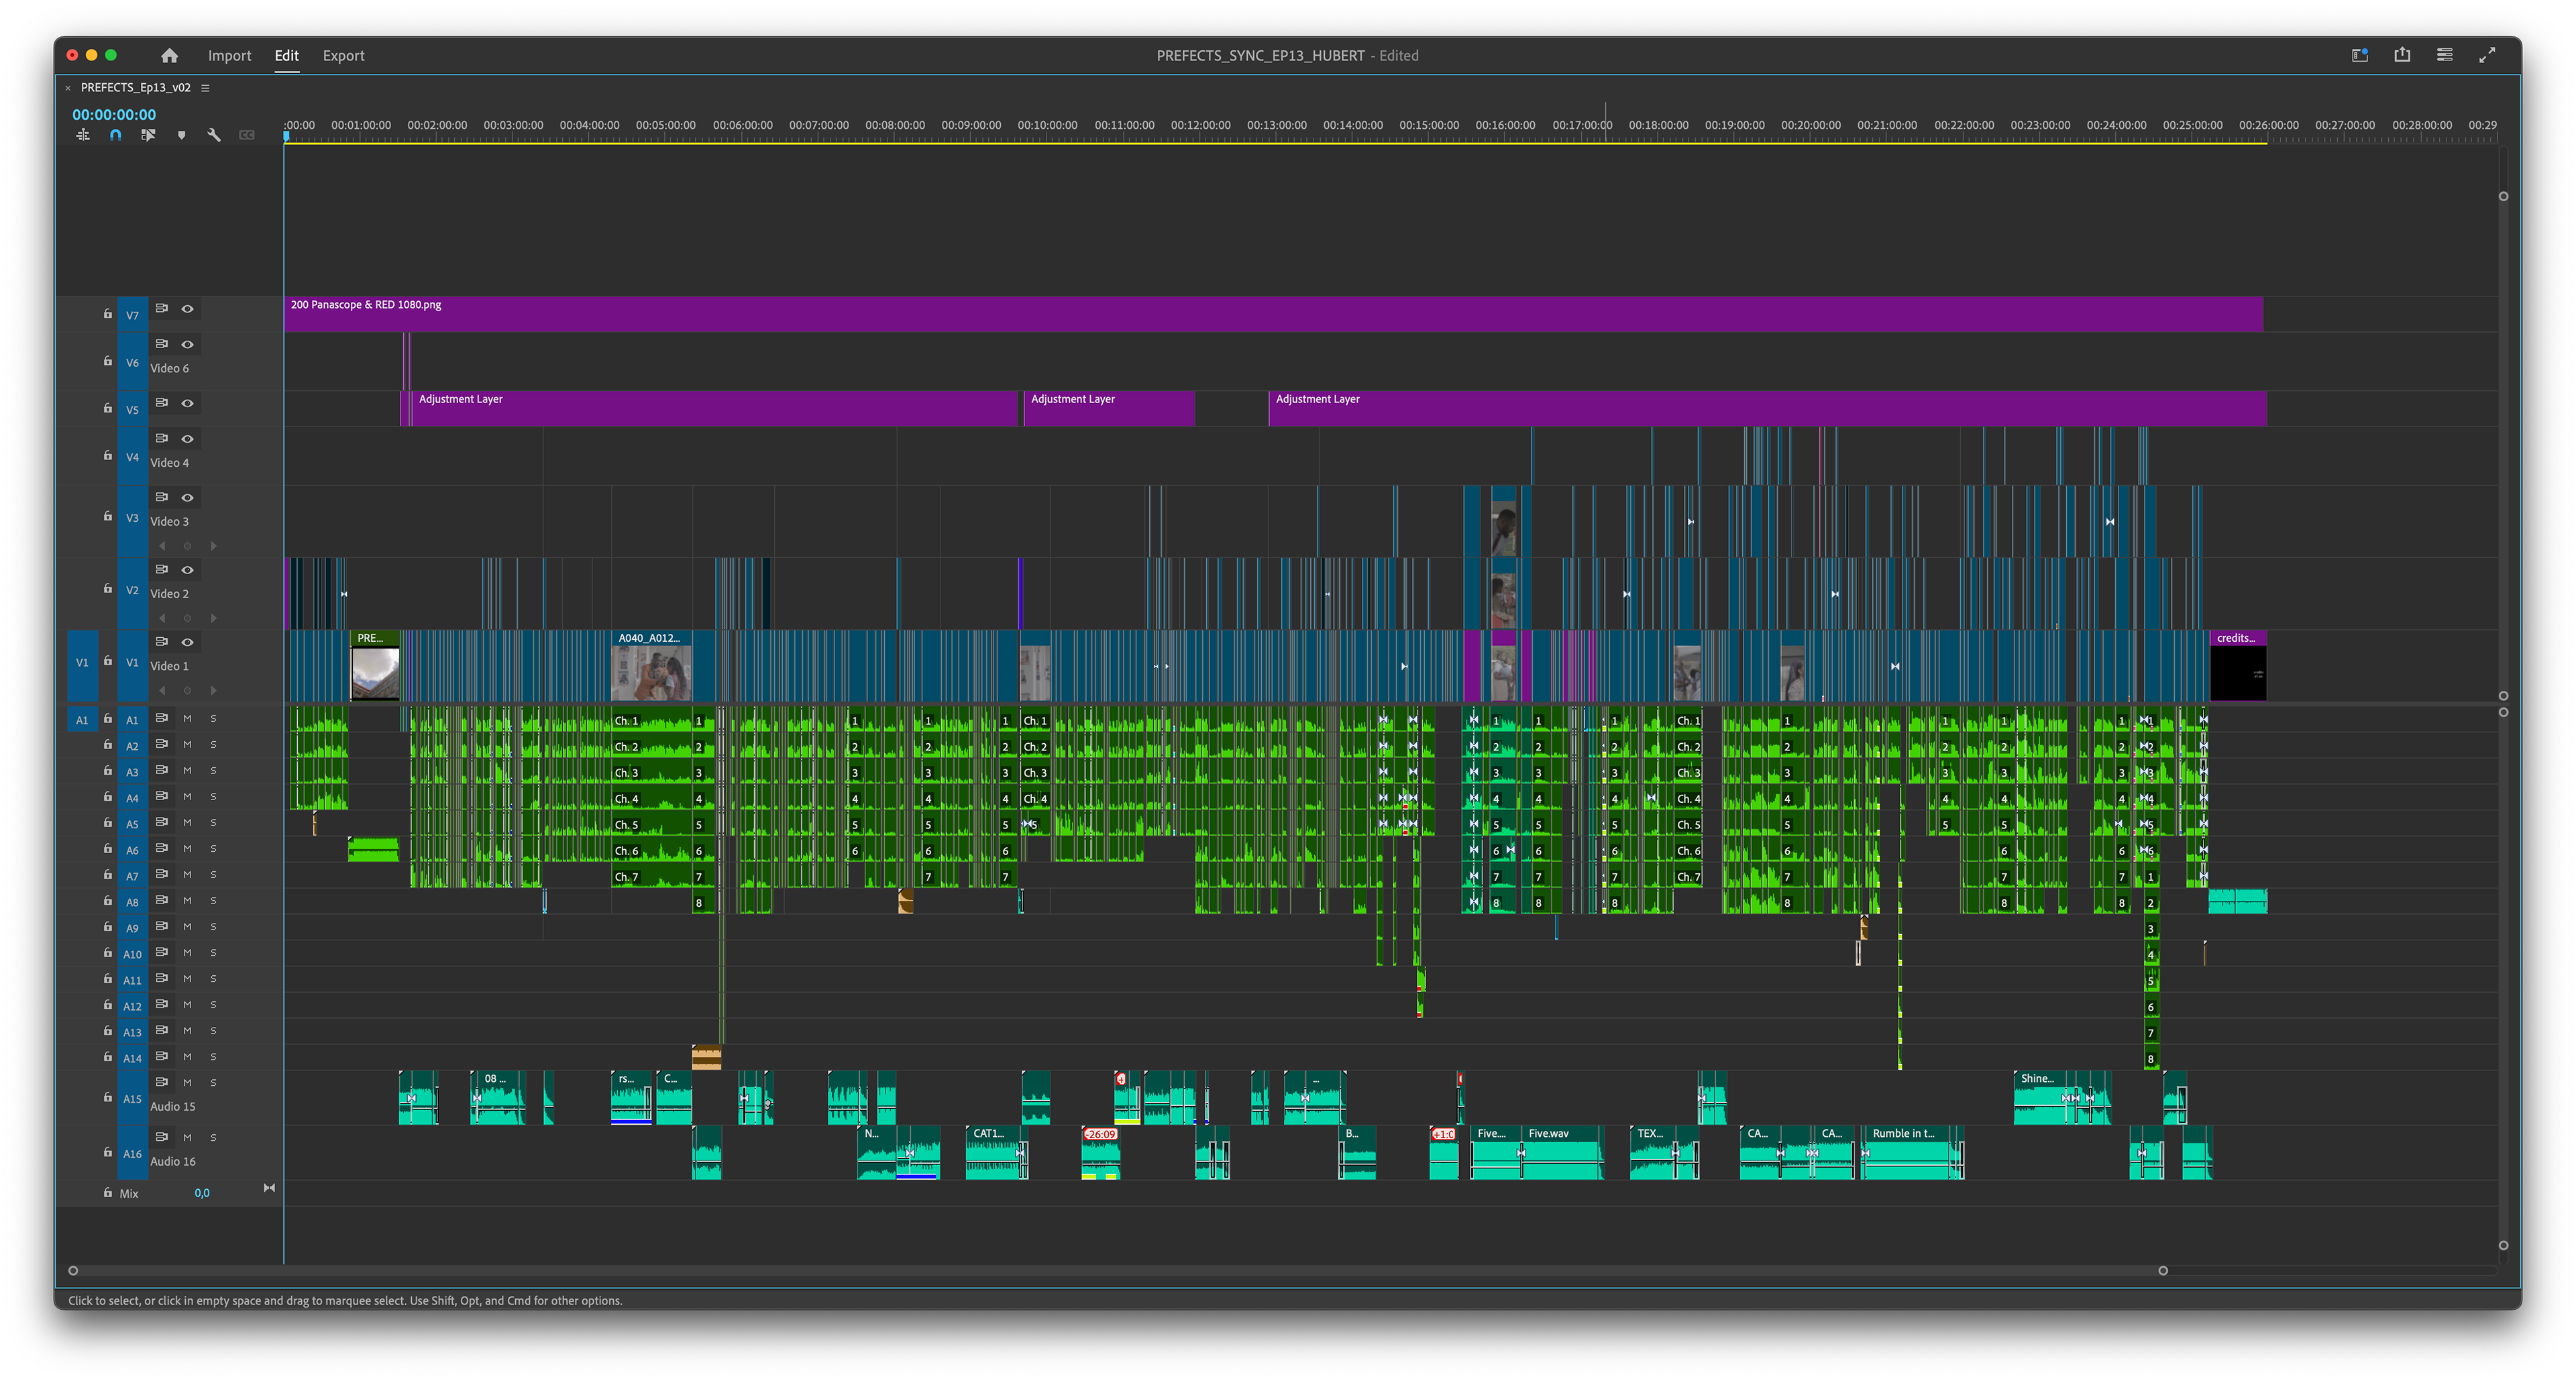
Task: Open the Workspaces icon at top right
Action: 2360,55
